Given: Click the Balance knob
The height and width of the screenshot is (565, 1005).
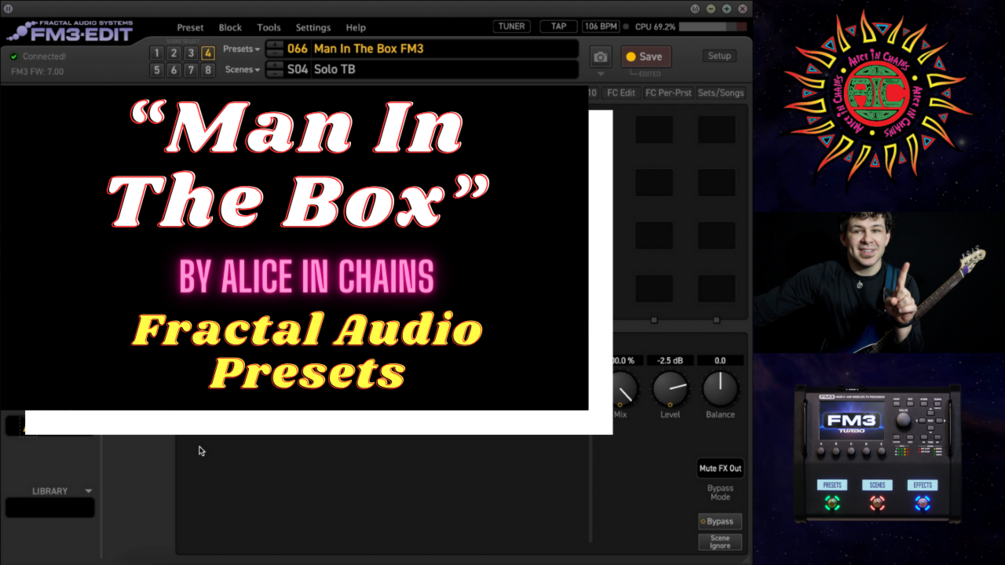Looking at the screenshot, I should [720, 389].
